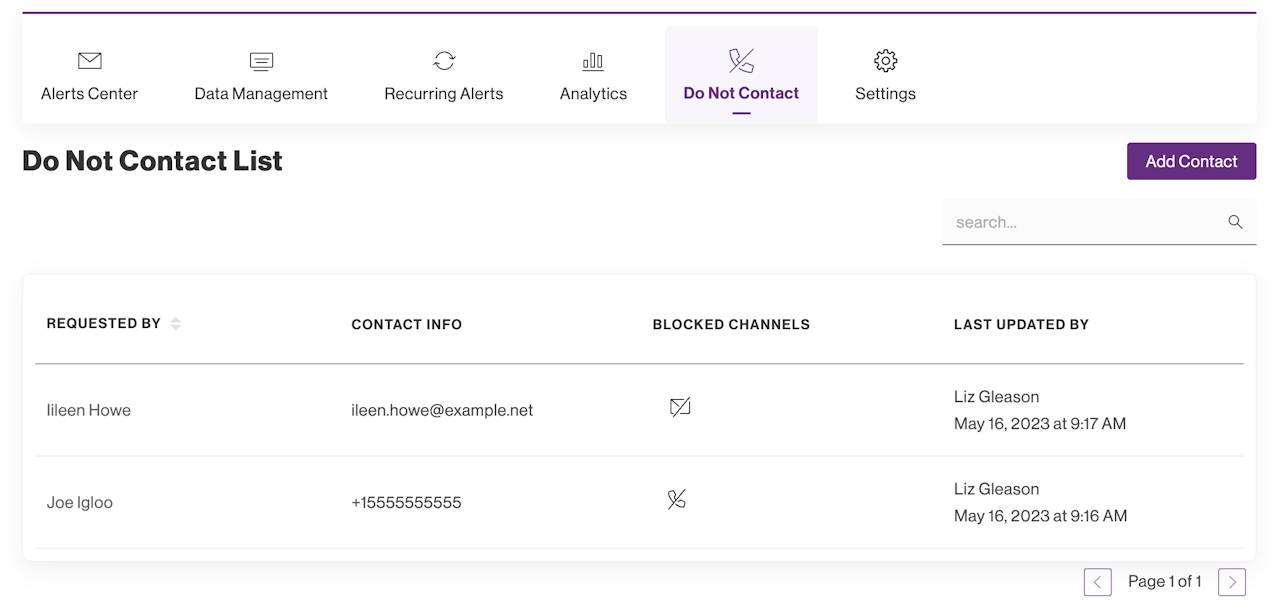
Task: Focus the search input field
Action: tap(1085, 222)
